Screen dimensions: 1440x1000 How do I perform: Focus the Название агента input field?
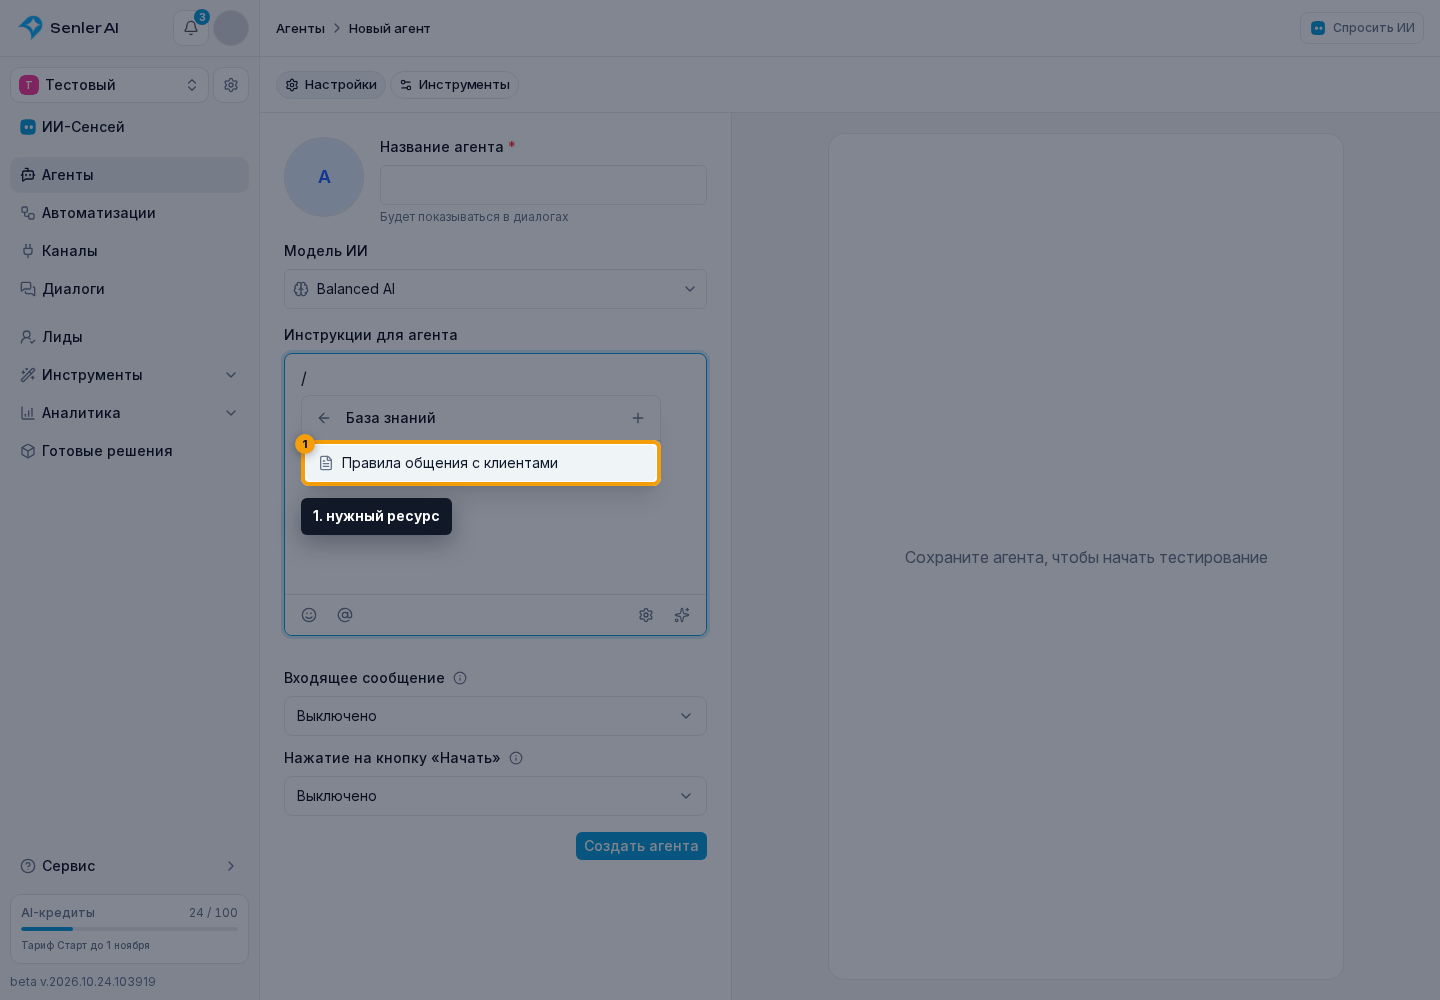coord(543,185)
